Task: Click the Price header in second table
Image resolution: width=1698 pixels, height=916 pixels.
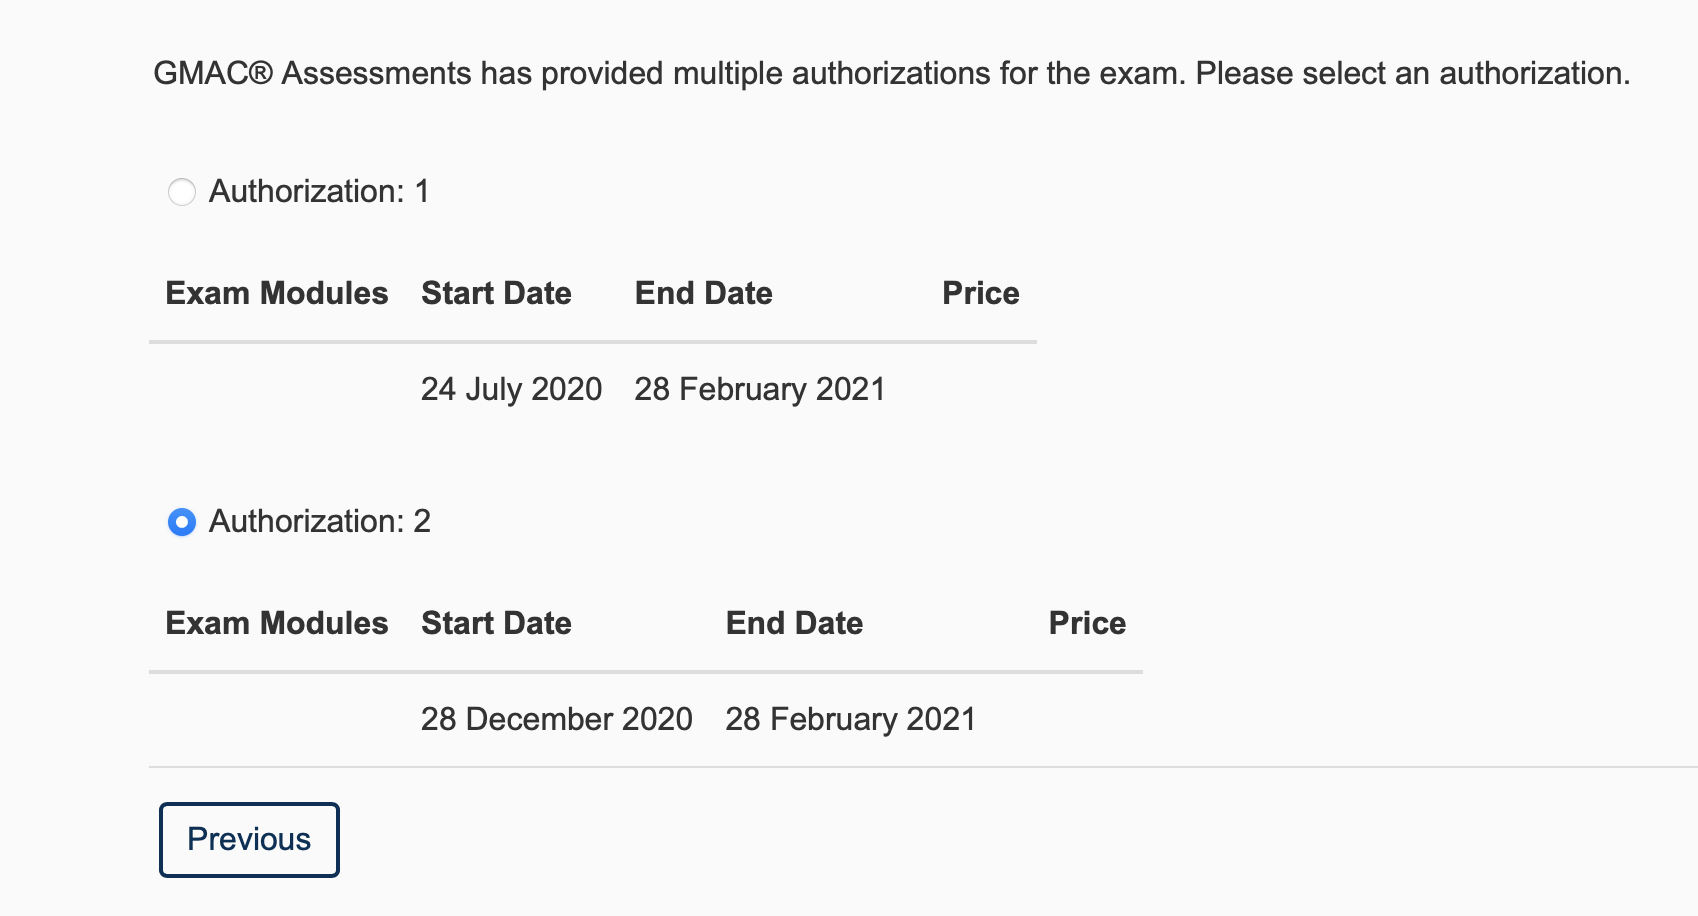Action: coord(1087,622)
